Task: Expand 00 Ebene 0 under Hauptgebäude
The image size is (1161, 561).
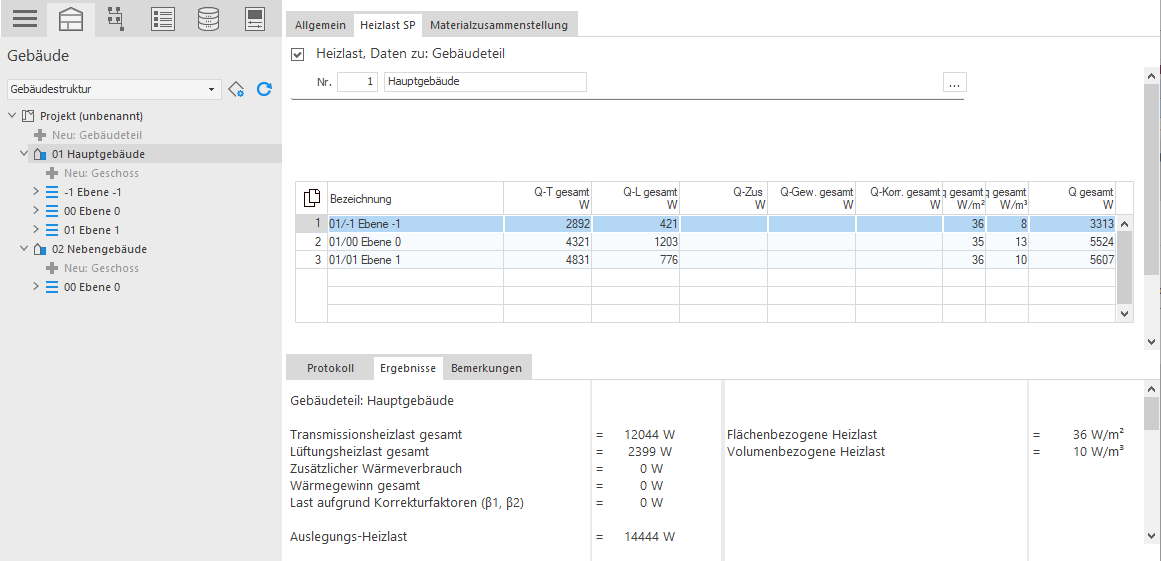Action: point(36,211)
